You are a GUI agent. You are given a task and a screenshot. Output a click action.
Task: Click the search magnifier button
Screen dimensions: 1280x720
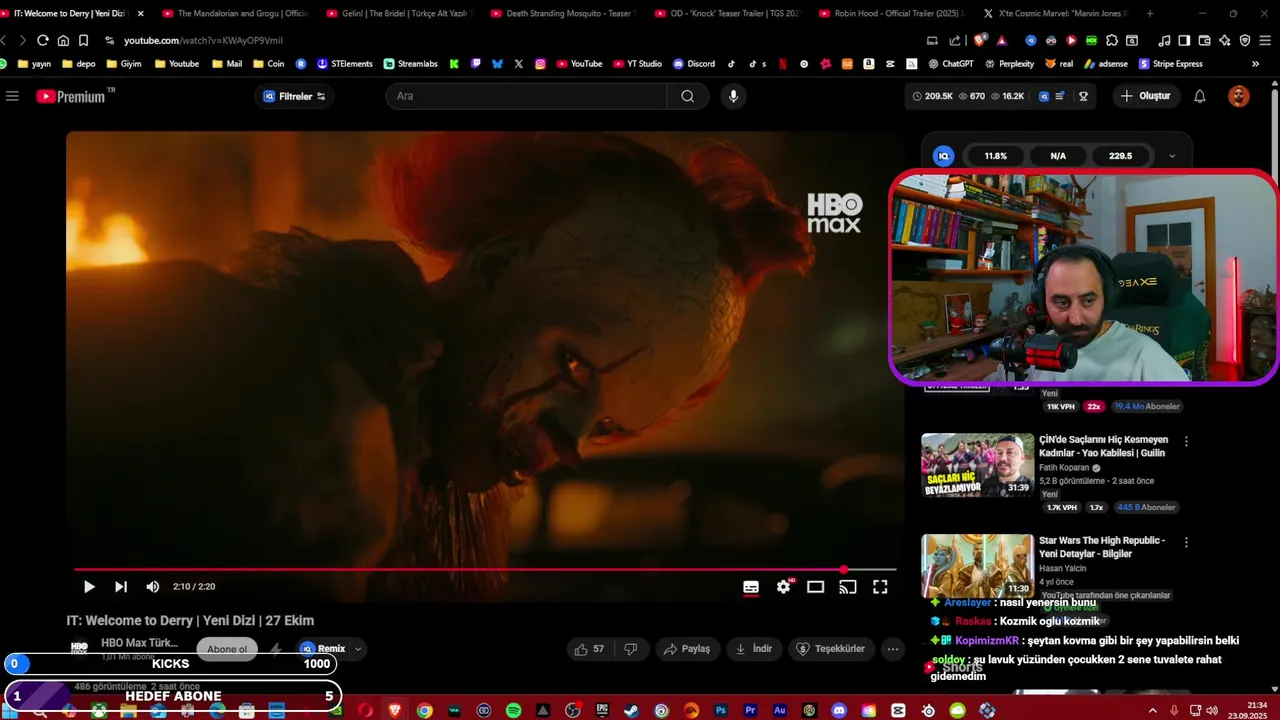pyautogui.click(x=688, y=96)
